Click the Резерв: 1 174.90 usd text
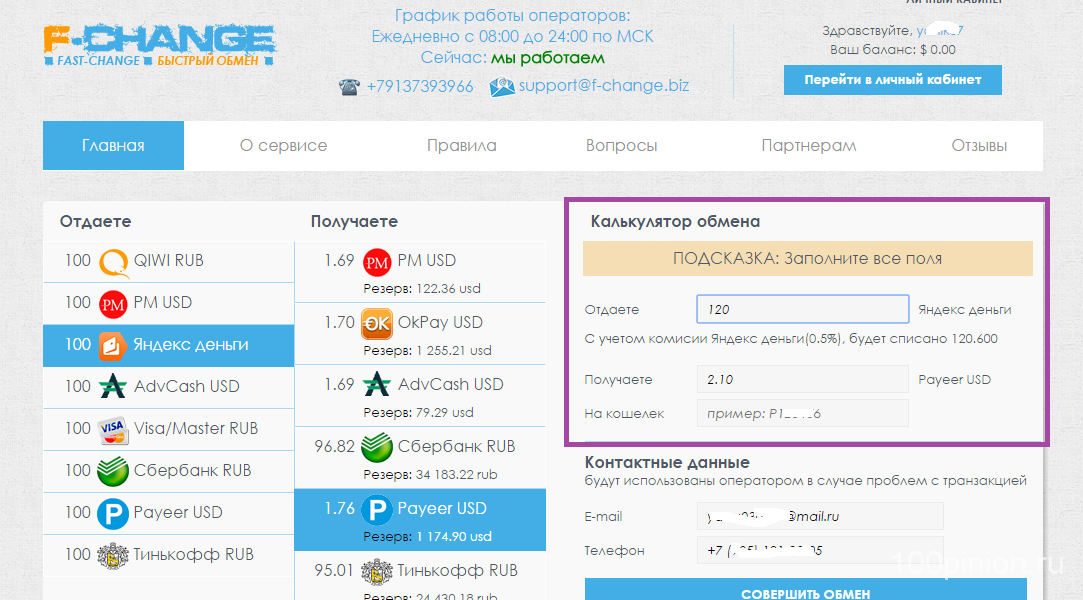Screen dimensions: 1083x600 point(428,536)
